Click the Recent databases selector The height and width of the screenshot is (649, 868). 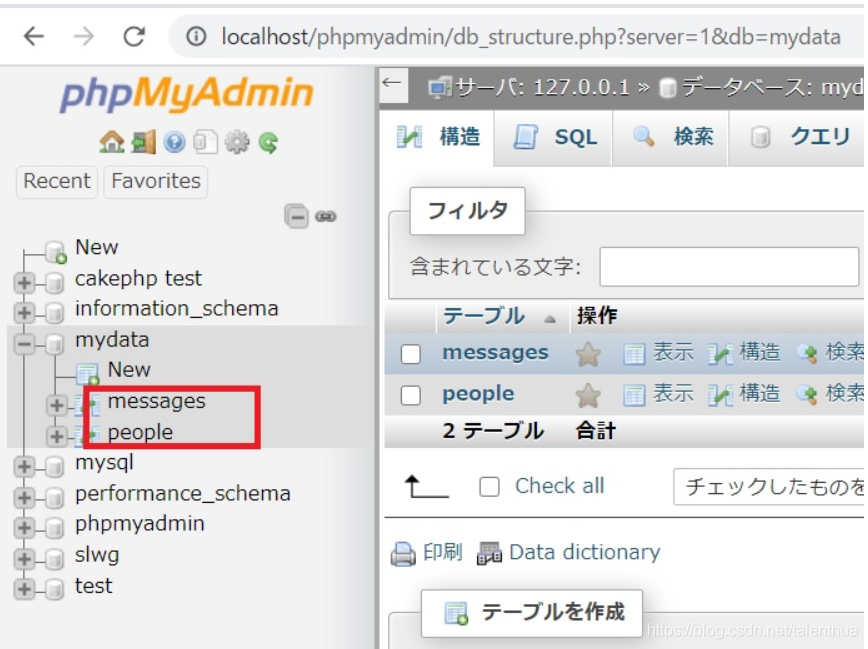[55, 181]
